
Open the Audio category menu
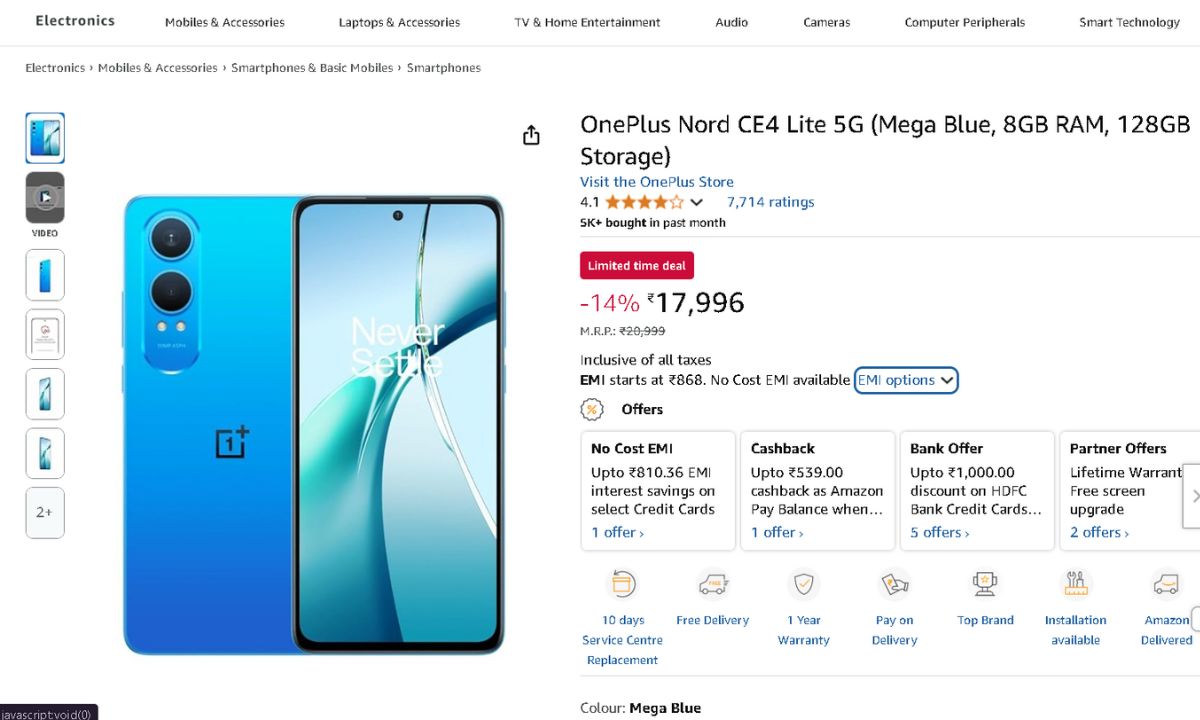coord(731,22)
